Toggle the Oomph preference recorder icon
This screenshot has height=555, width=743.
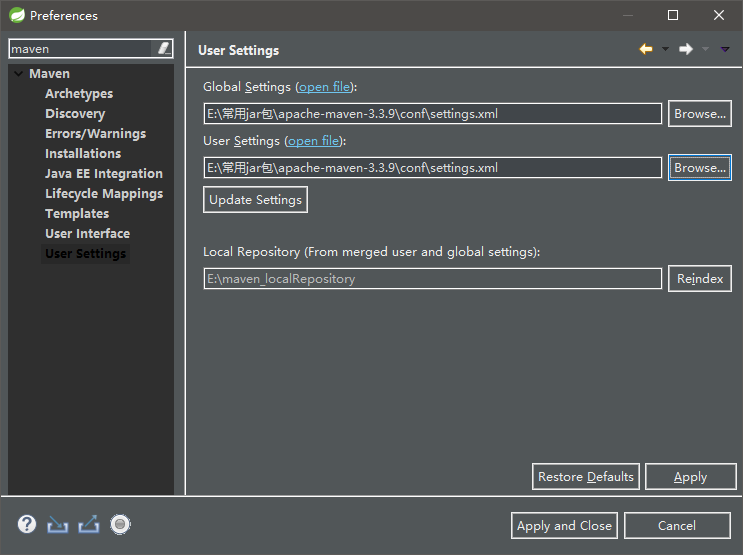pyautogui.click(x=120, y=524)
